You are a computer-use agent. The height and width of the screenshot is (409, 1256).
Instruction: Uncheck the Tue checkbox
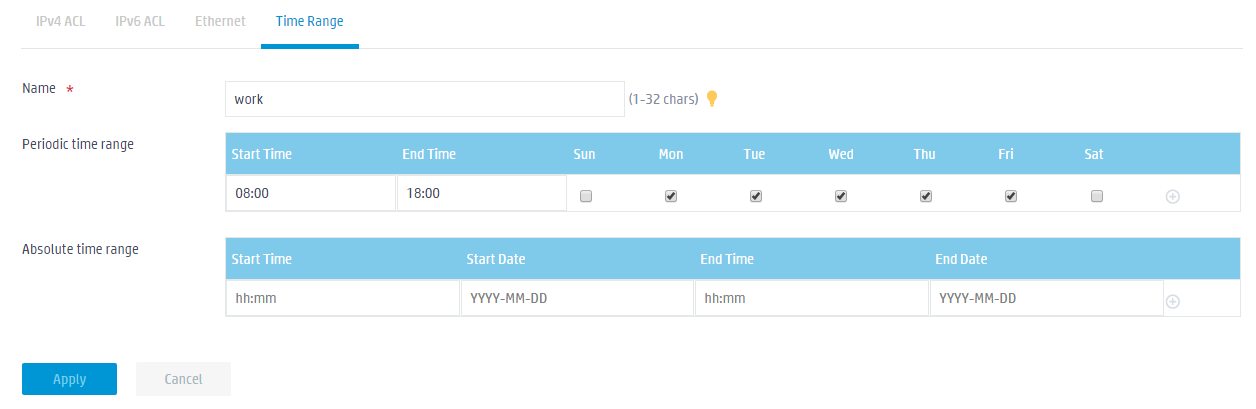(756, 197)
